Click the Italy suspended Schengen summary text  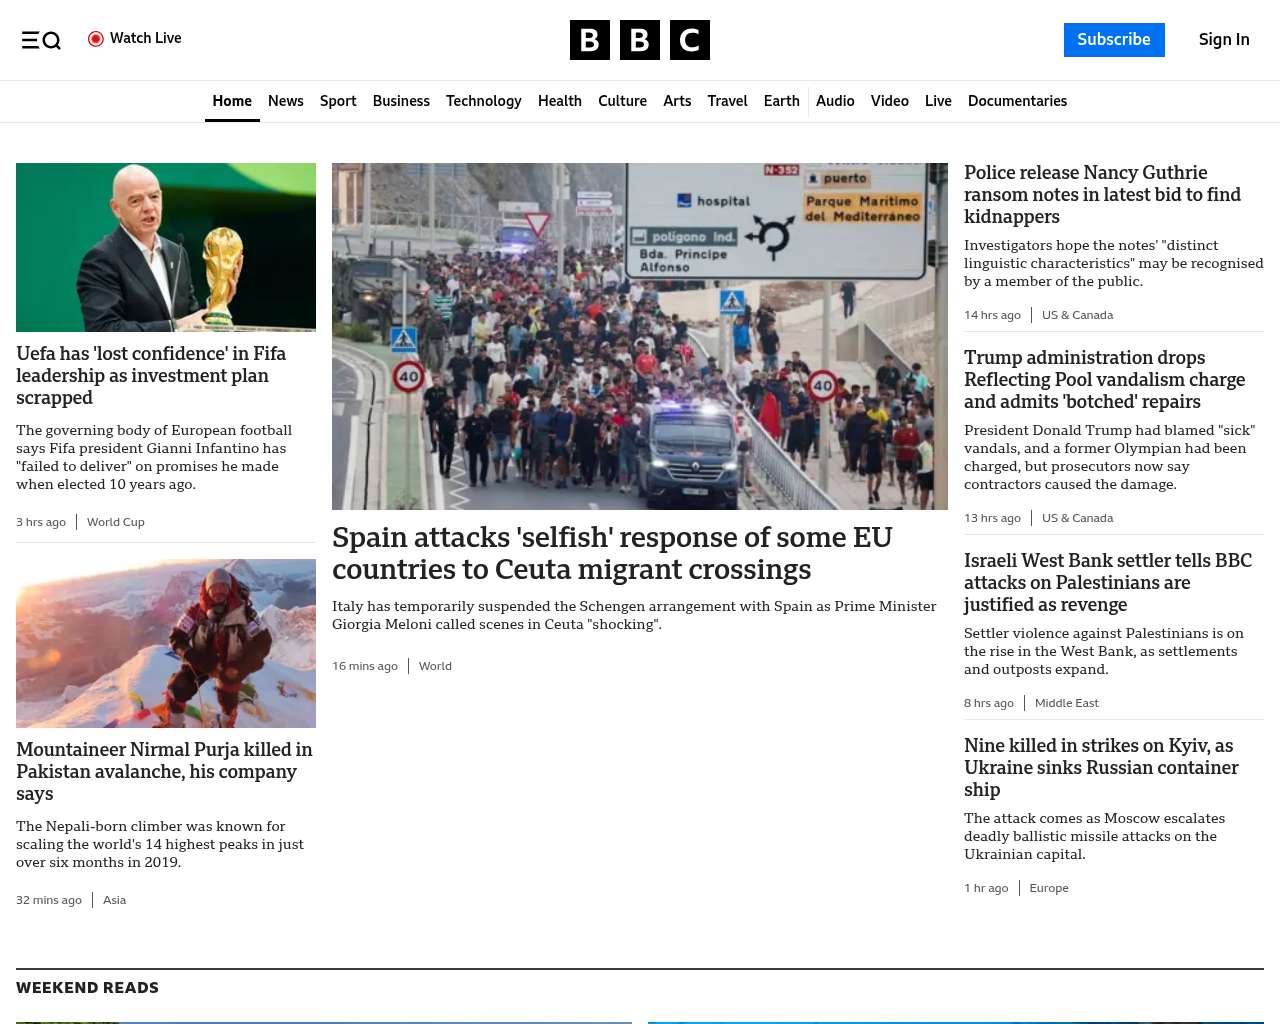pyautogui.click(x=634, y=615)
